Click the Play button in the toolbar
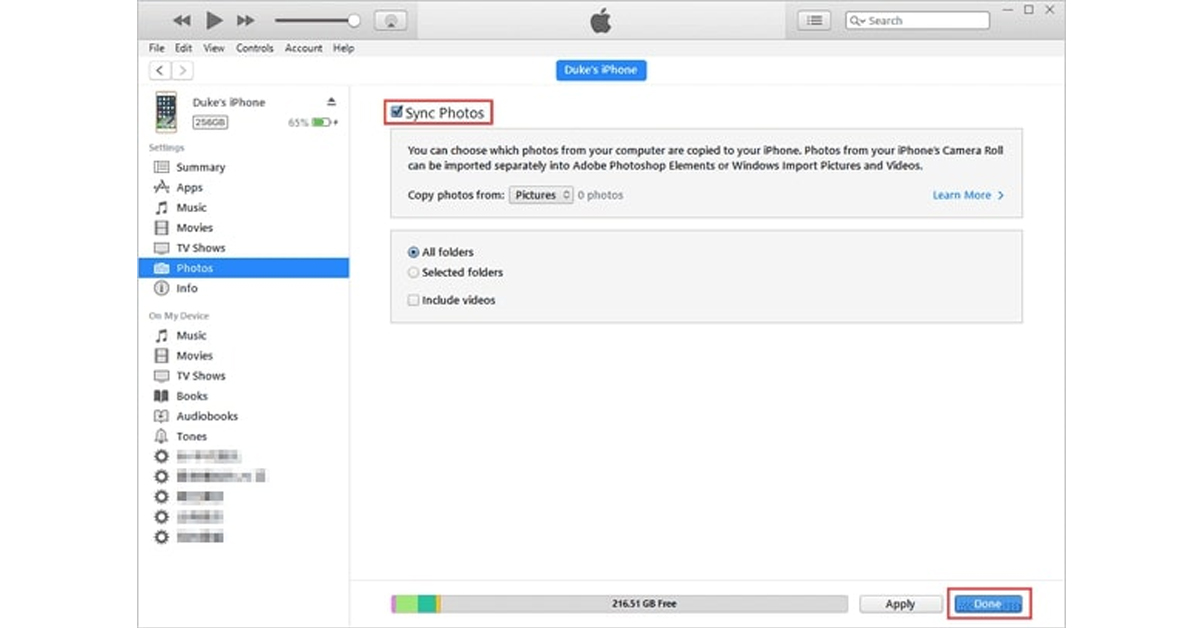 [x=214, y=20]
